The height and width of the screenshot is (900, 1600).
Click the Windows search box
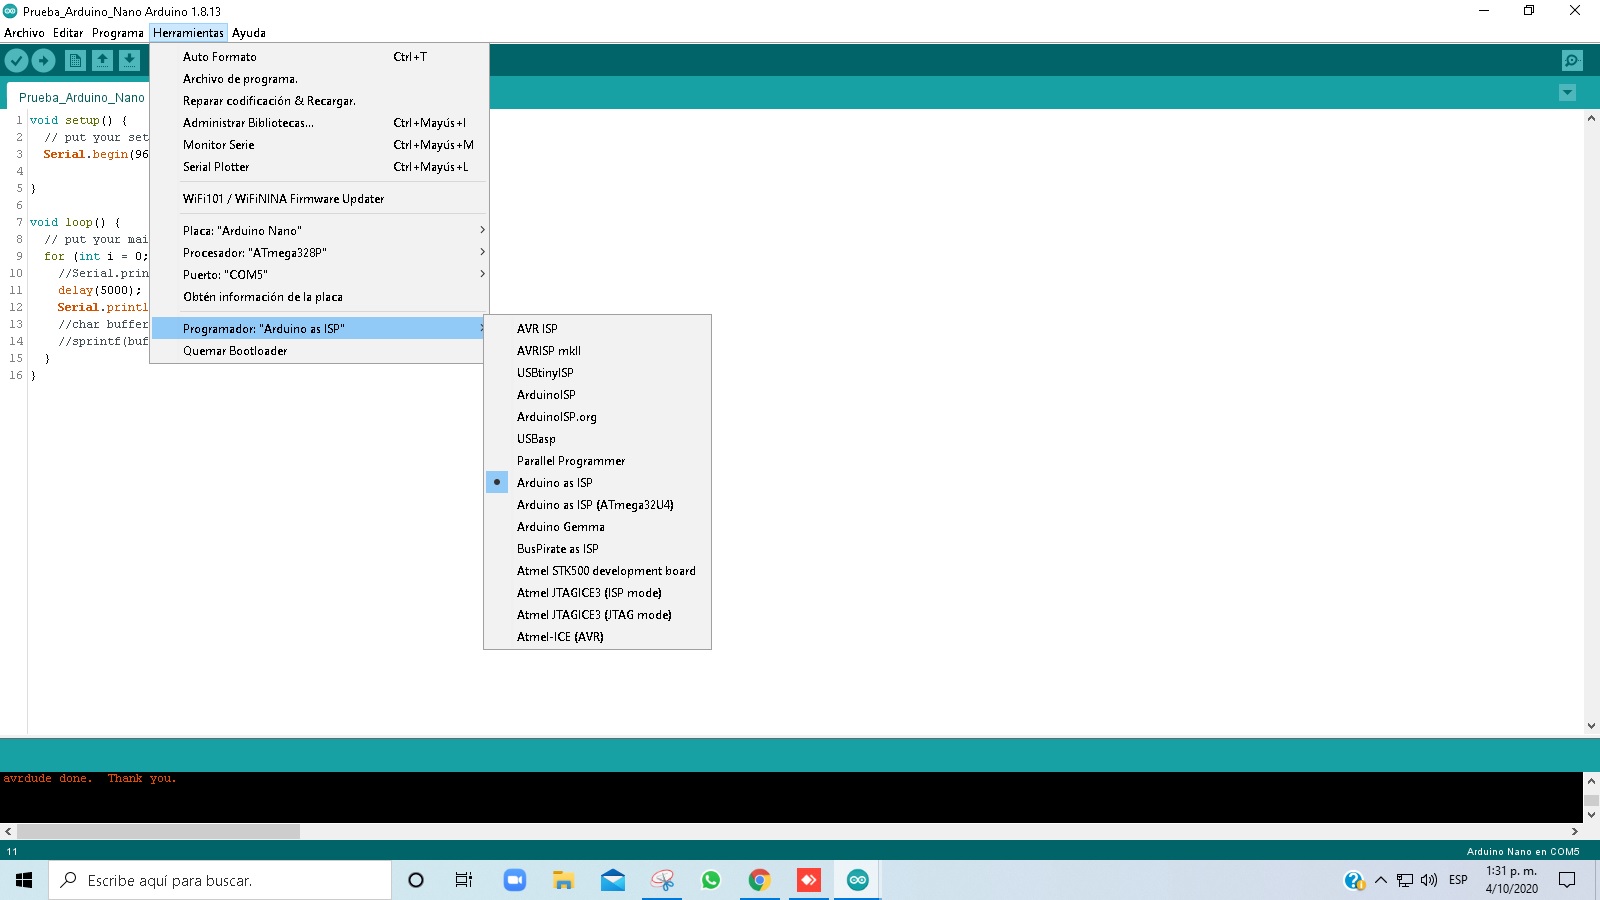coord(220,880)
